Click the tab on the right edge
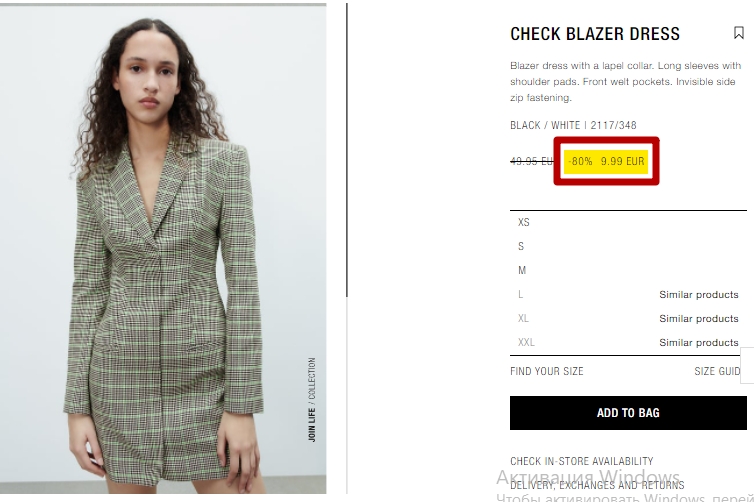 [x=747, y=365]
